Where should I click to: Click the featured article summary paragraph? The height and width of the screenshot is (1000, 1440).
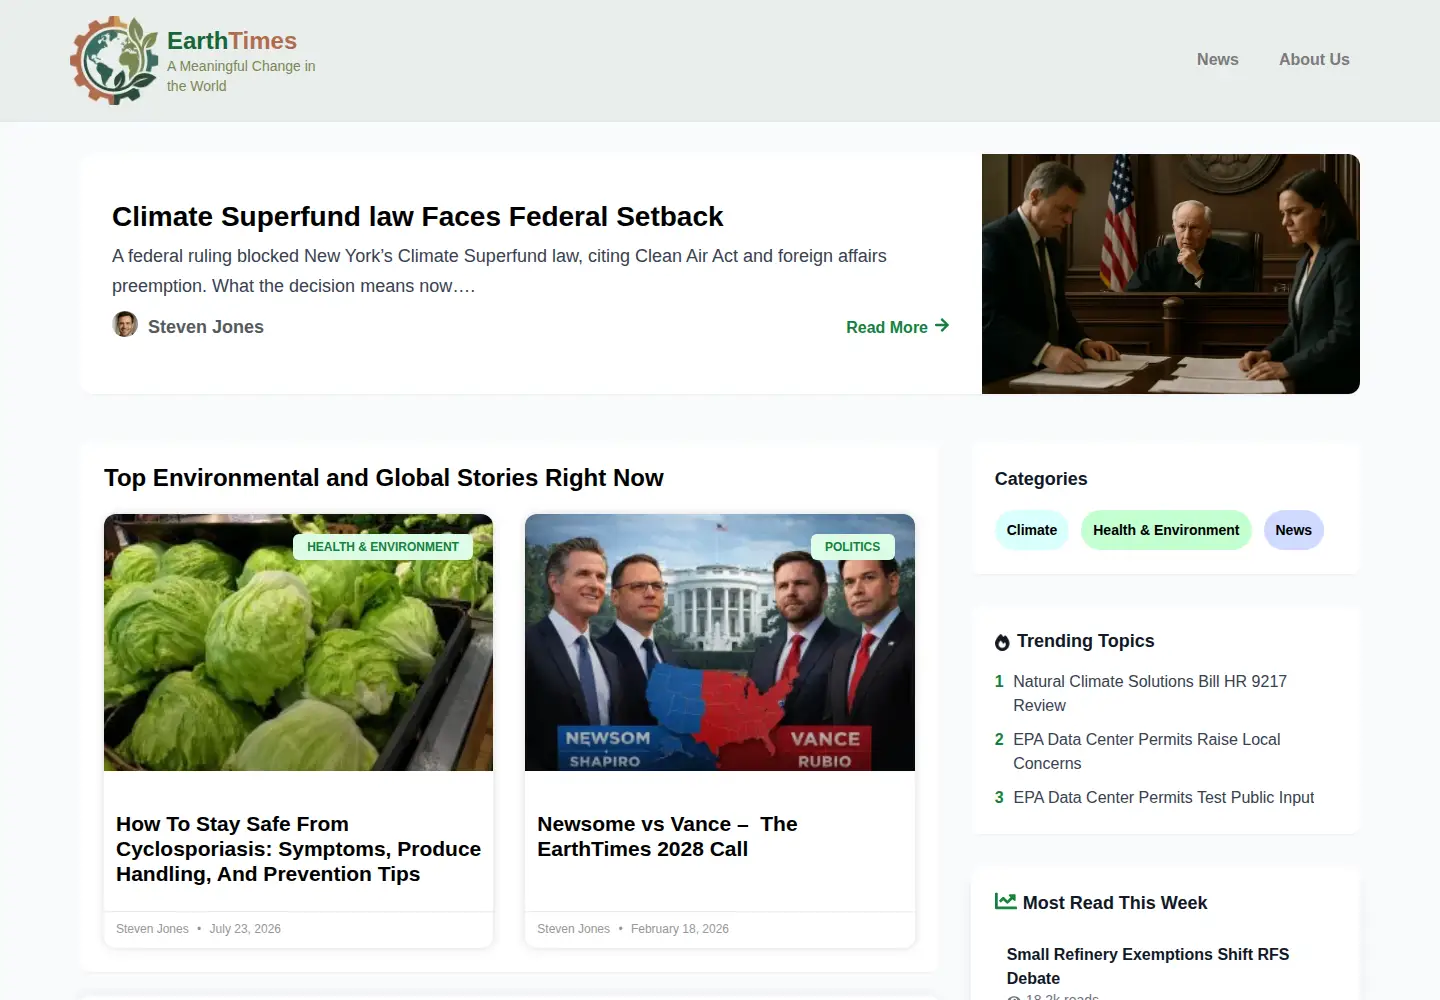(499, 271)
